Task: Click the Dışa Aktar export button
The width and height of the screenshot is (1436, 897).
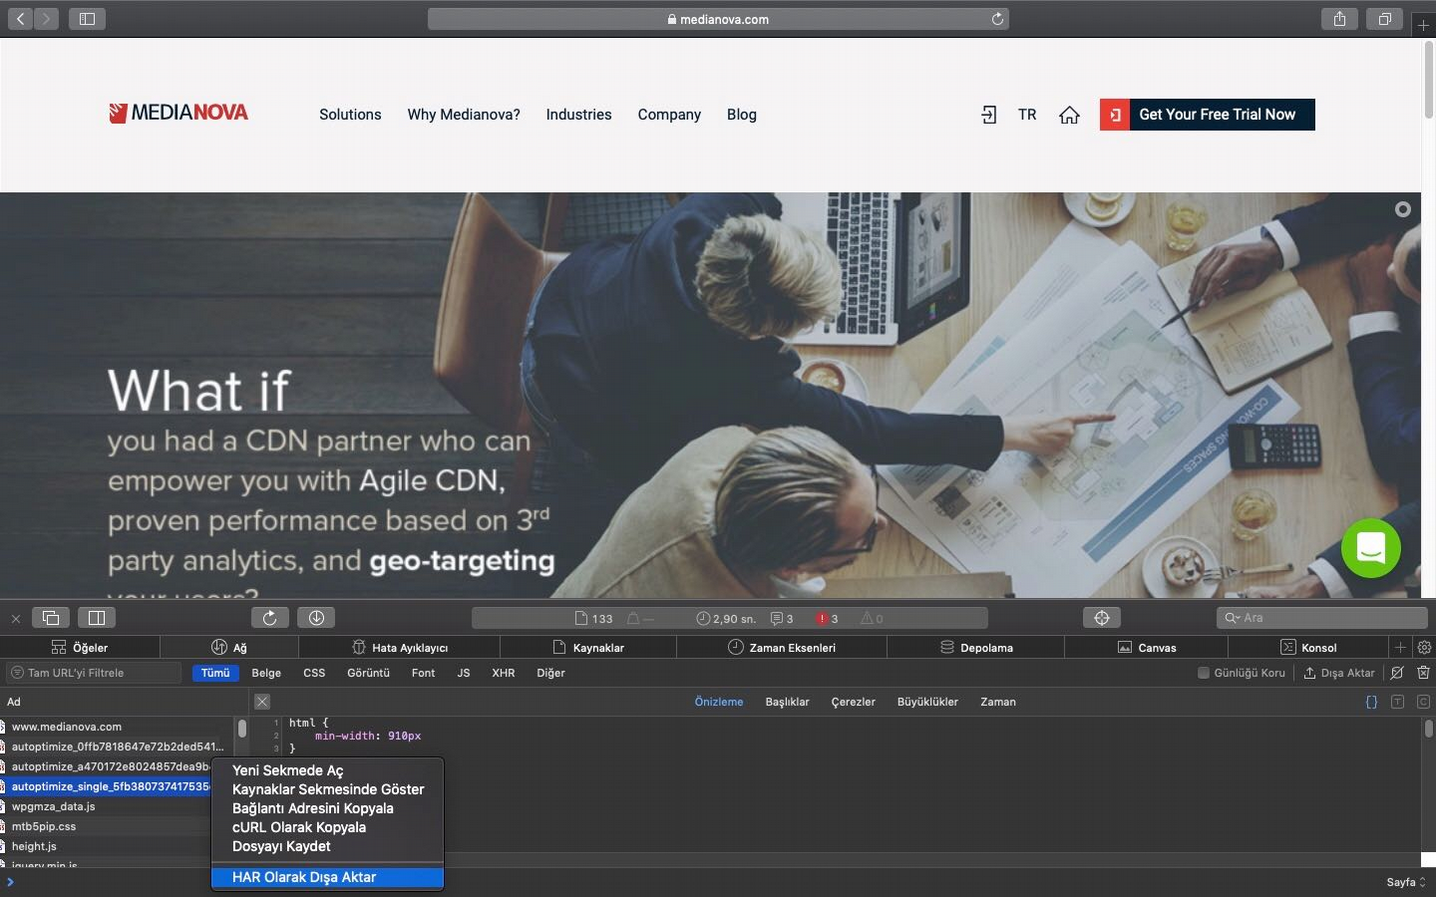Action: 1339,673
